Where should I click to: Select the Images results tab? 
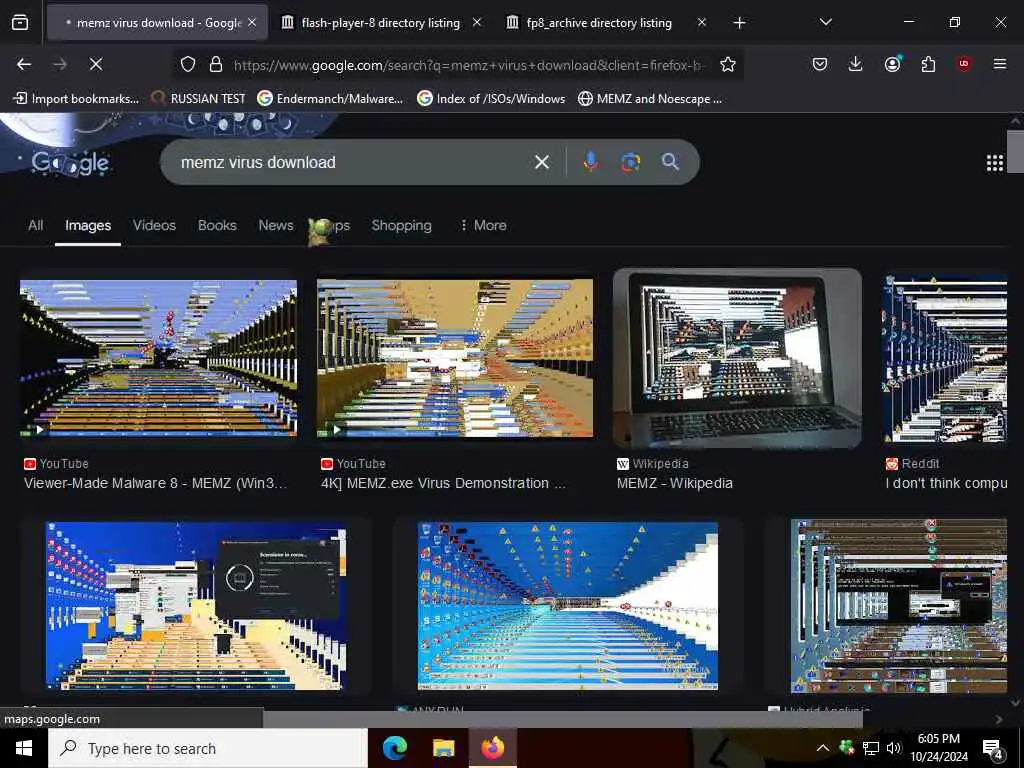pyautogui.click(x=88, y=225)
